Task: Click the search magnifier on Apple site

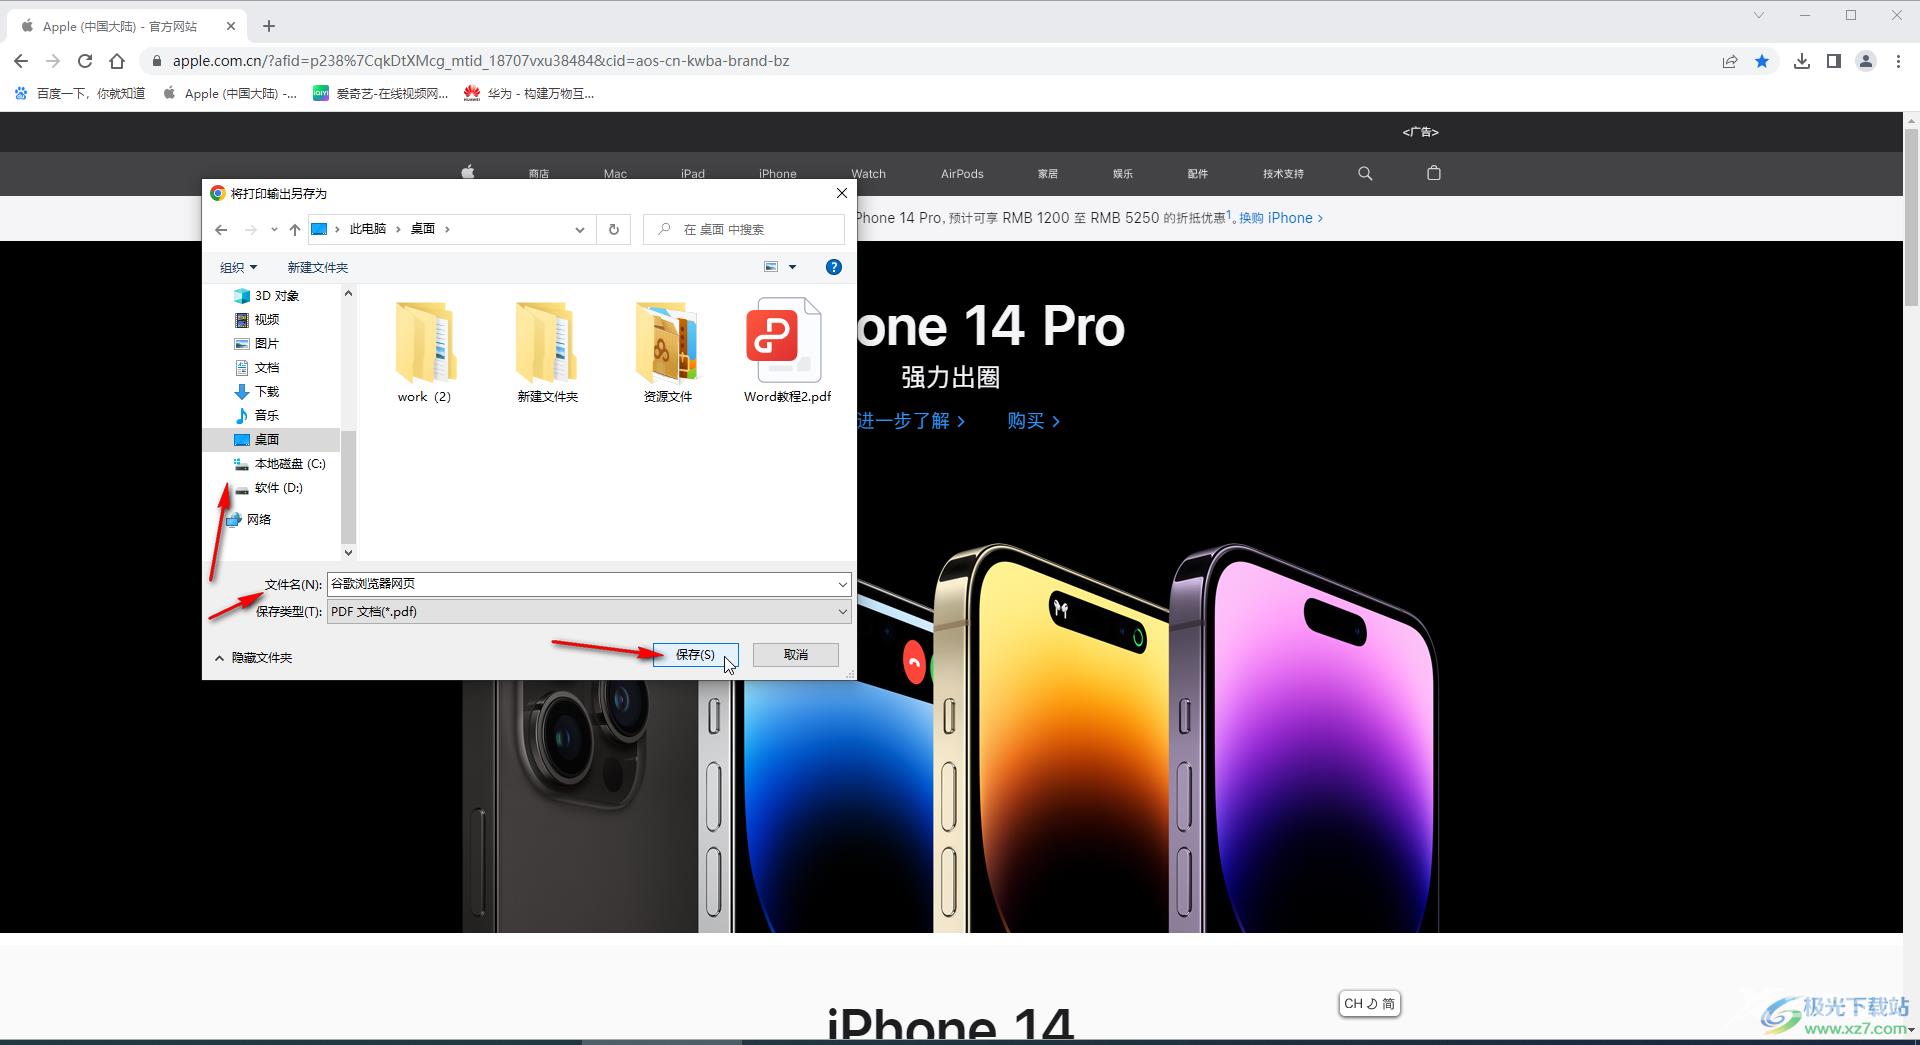Action: click(x=1365, y=173)
